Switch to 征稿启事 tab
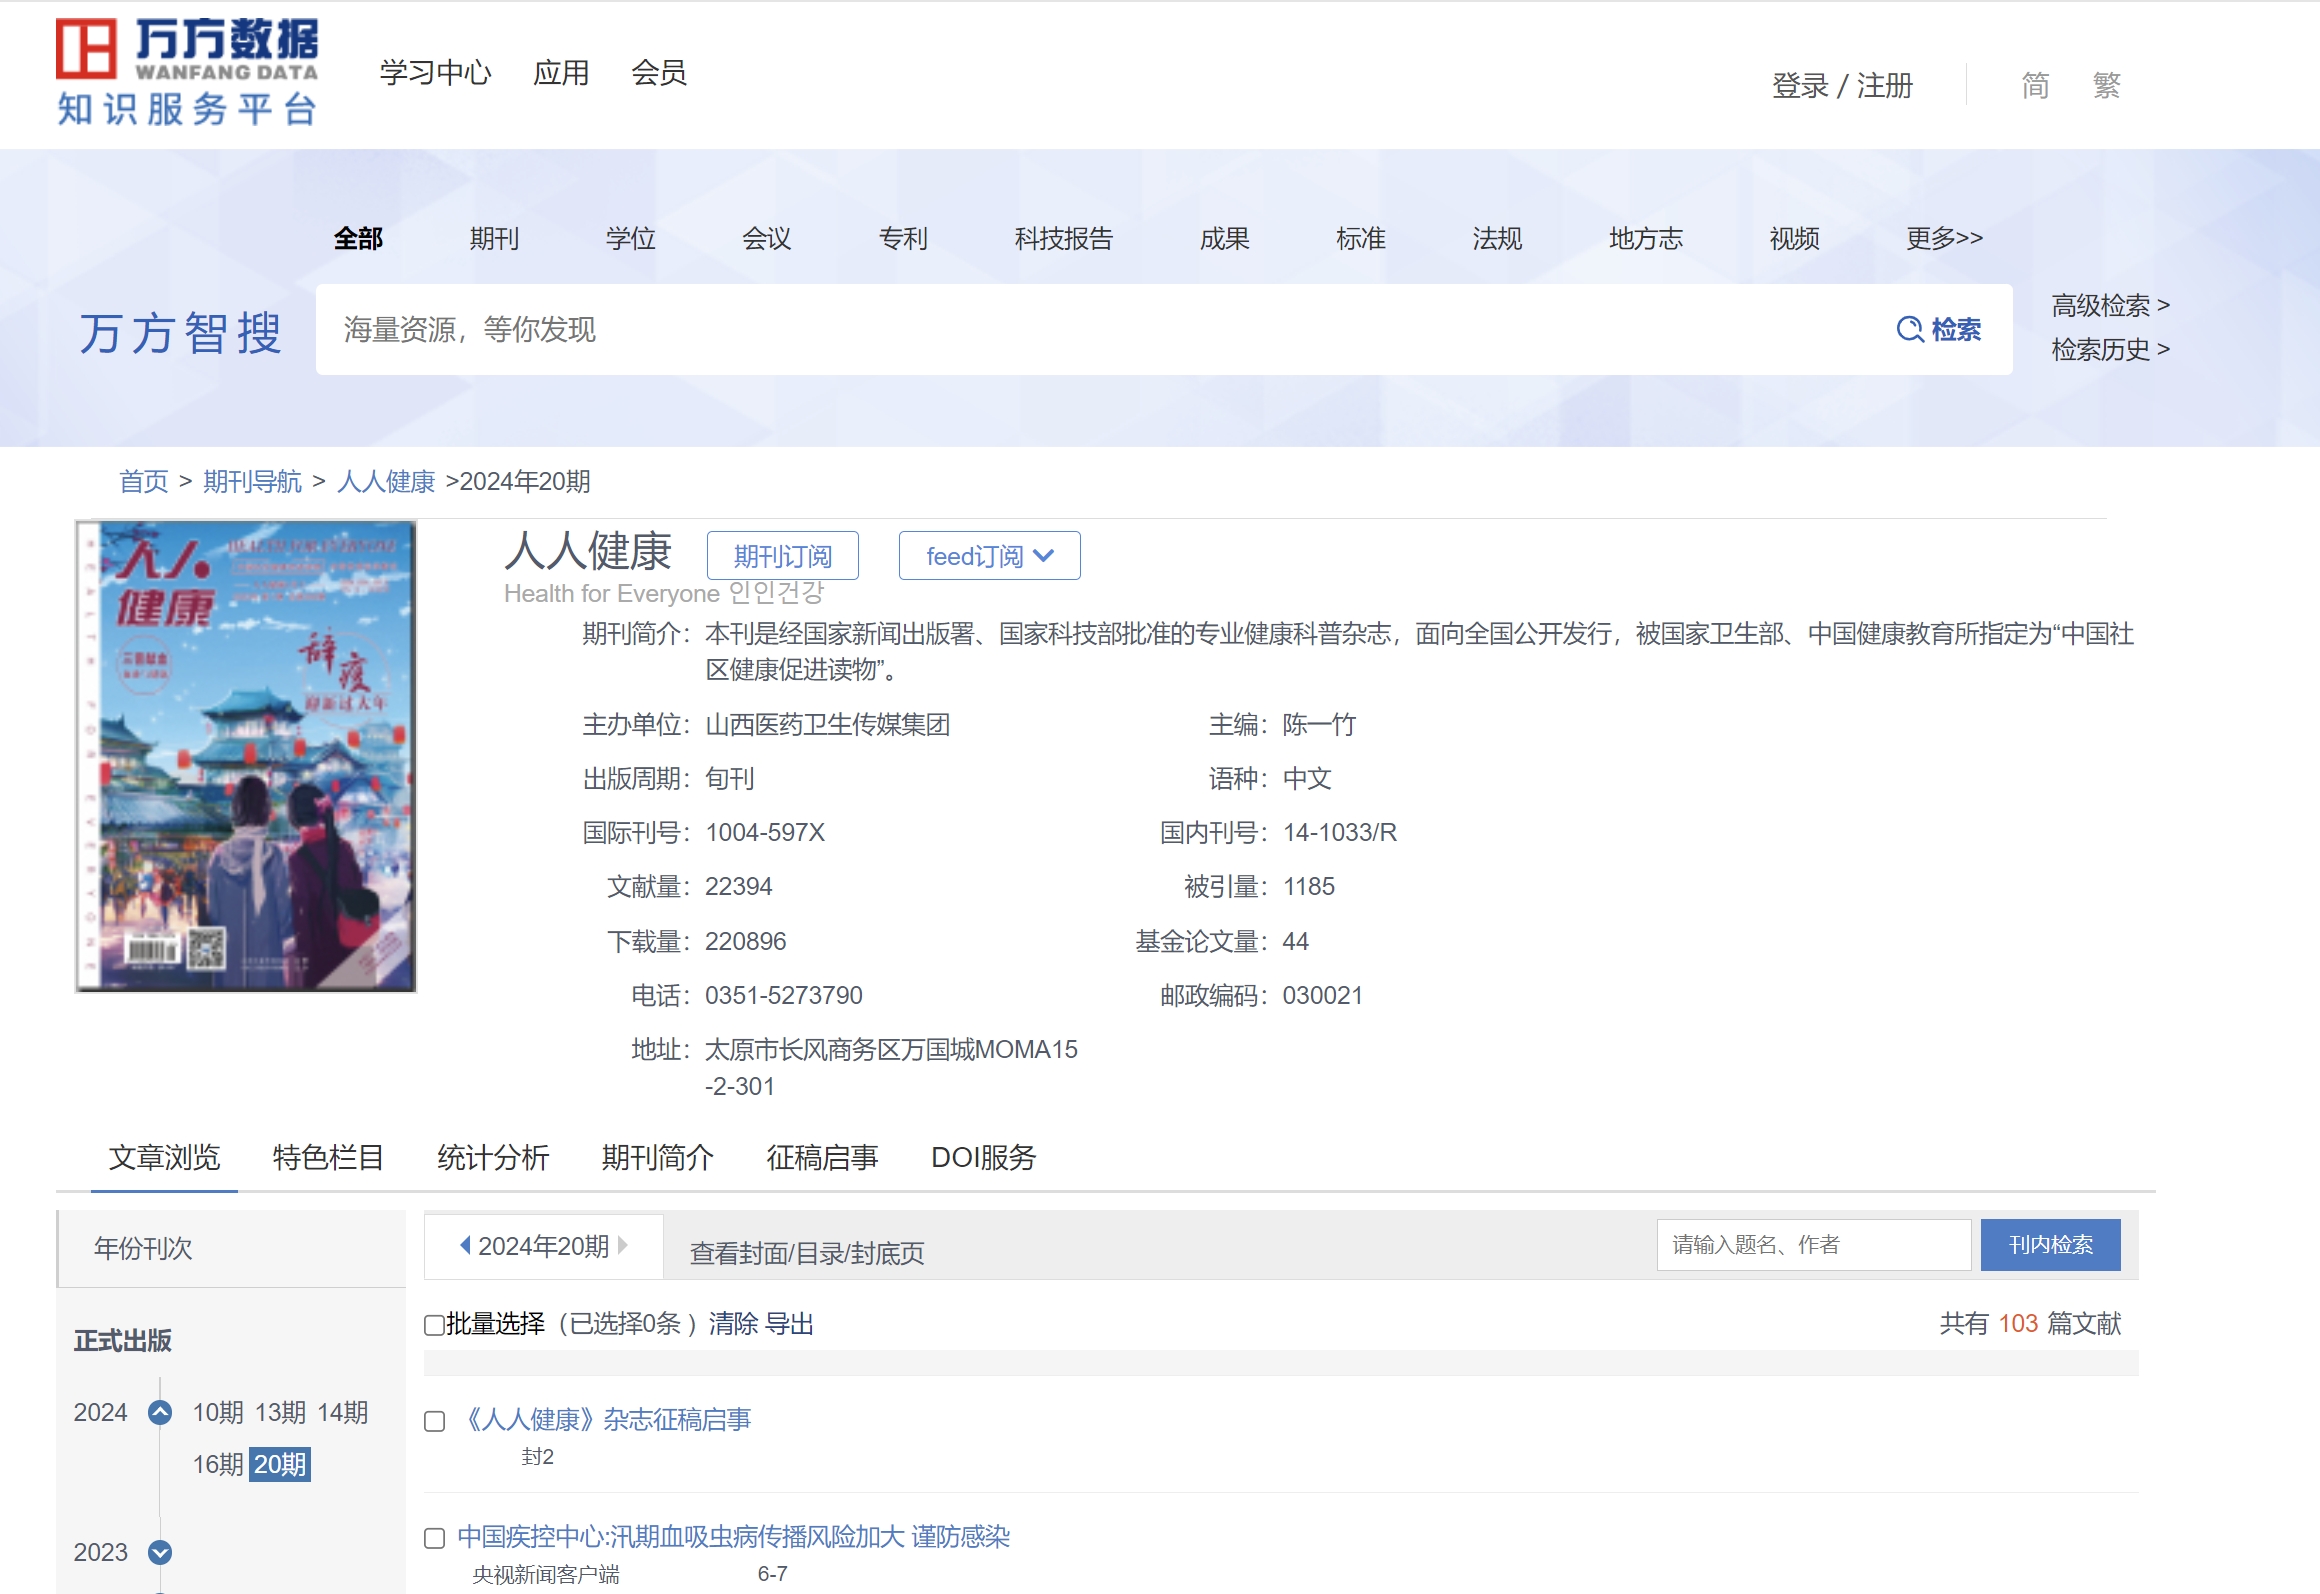This screenshot has height=1594, width=2320. [x=822, y=1157]
